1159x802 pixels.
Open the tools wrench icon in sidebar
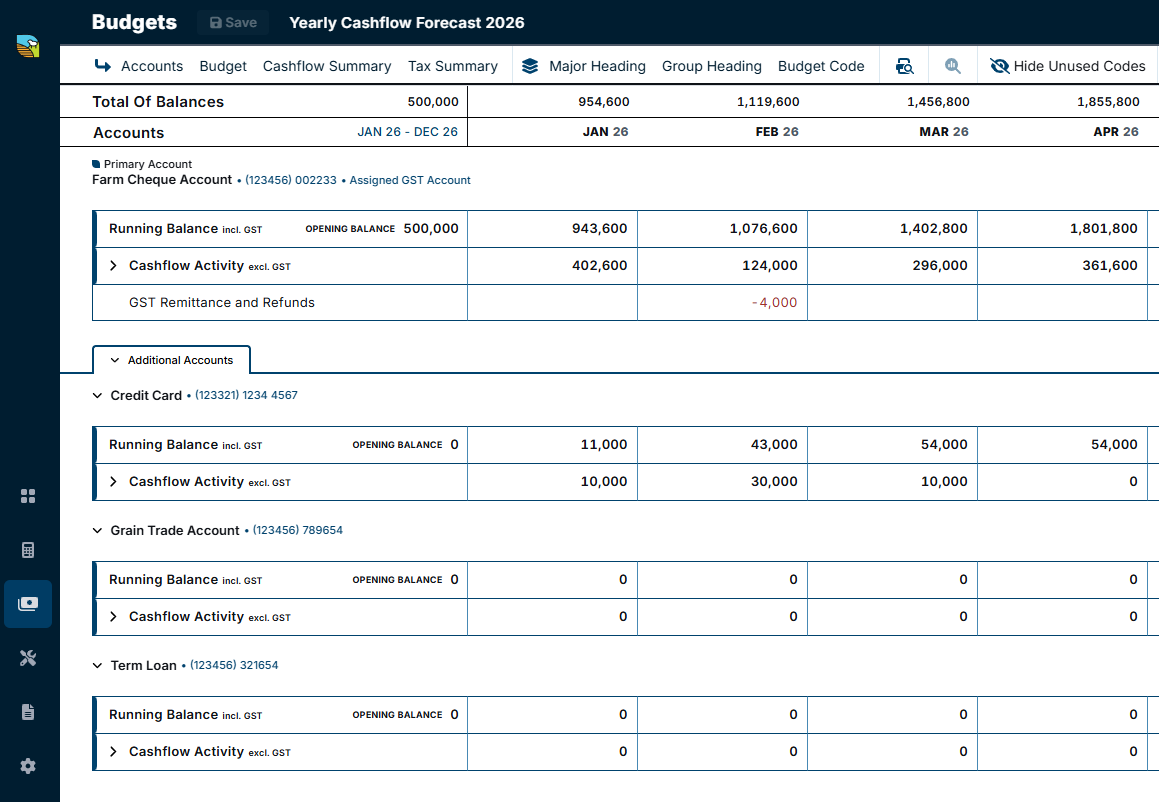point(28,658)
